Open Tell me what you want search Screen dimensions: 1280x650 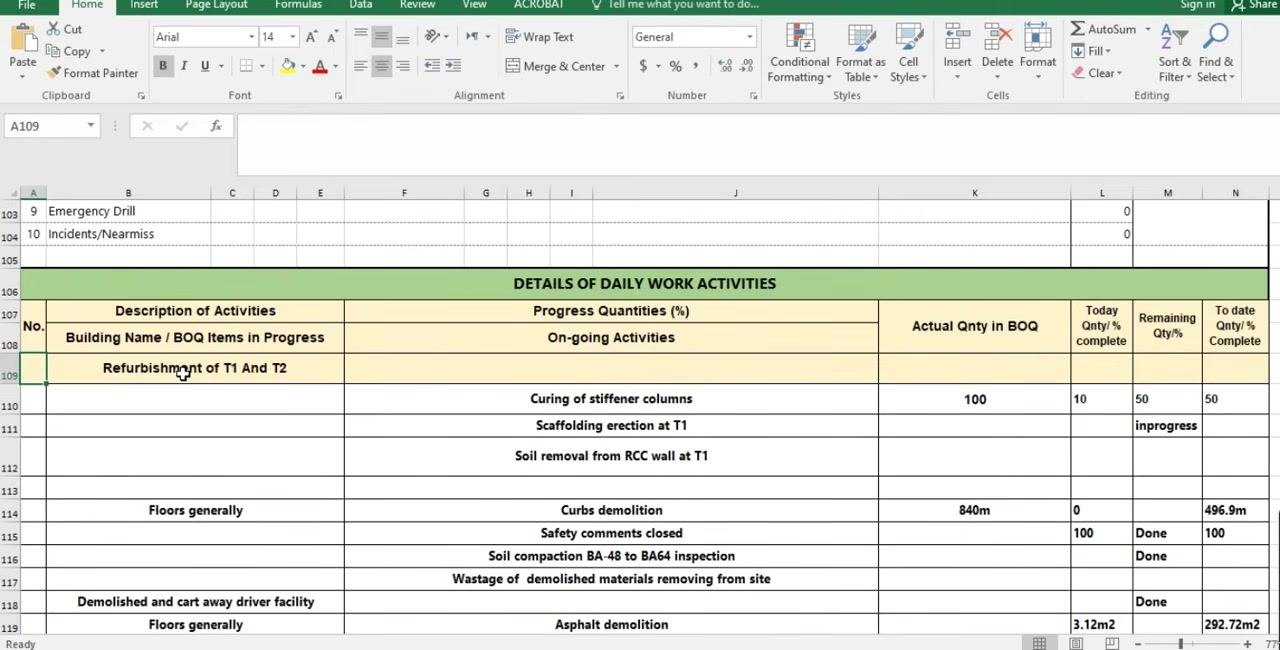675,5
